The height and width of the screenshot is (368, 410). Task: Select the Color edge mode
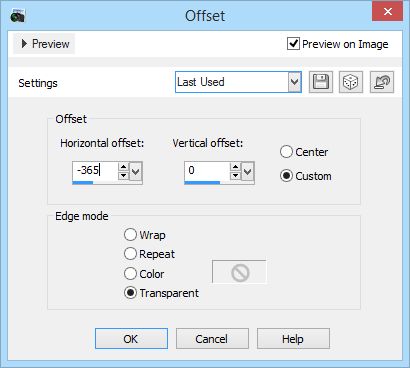coord(130,274)
